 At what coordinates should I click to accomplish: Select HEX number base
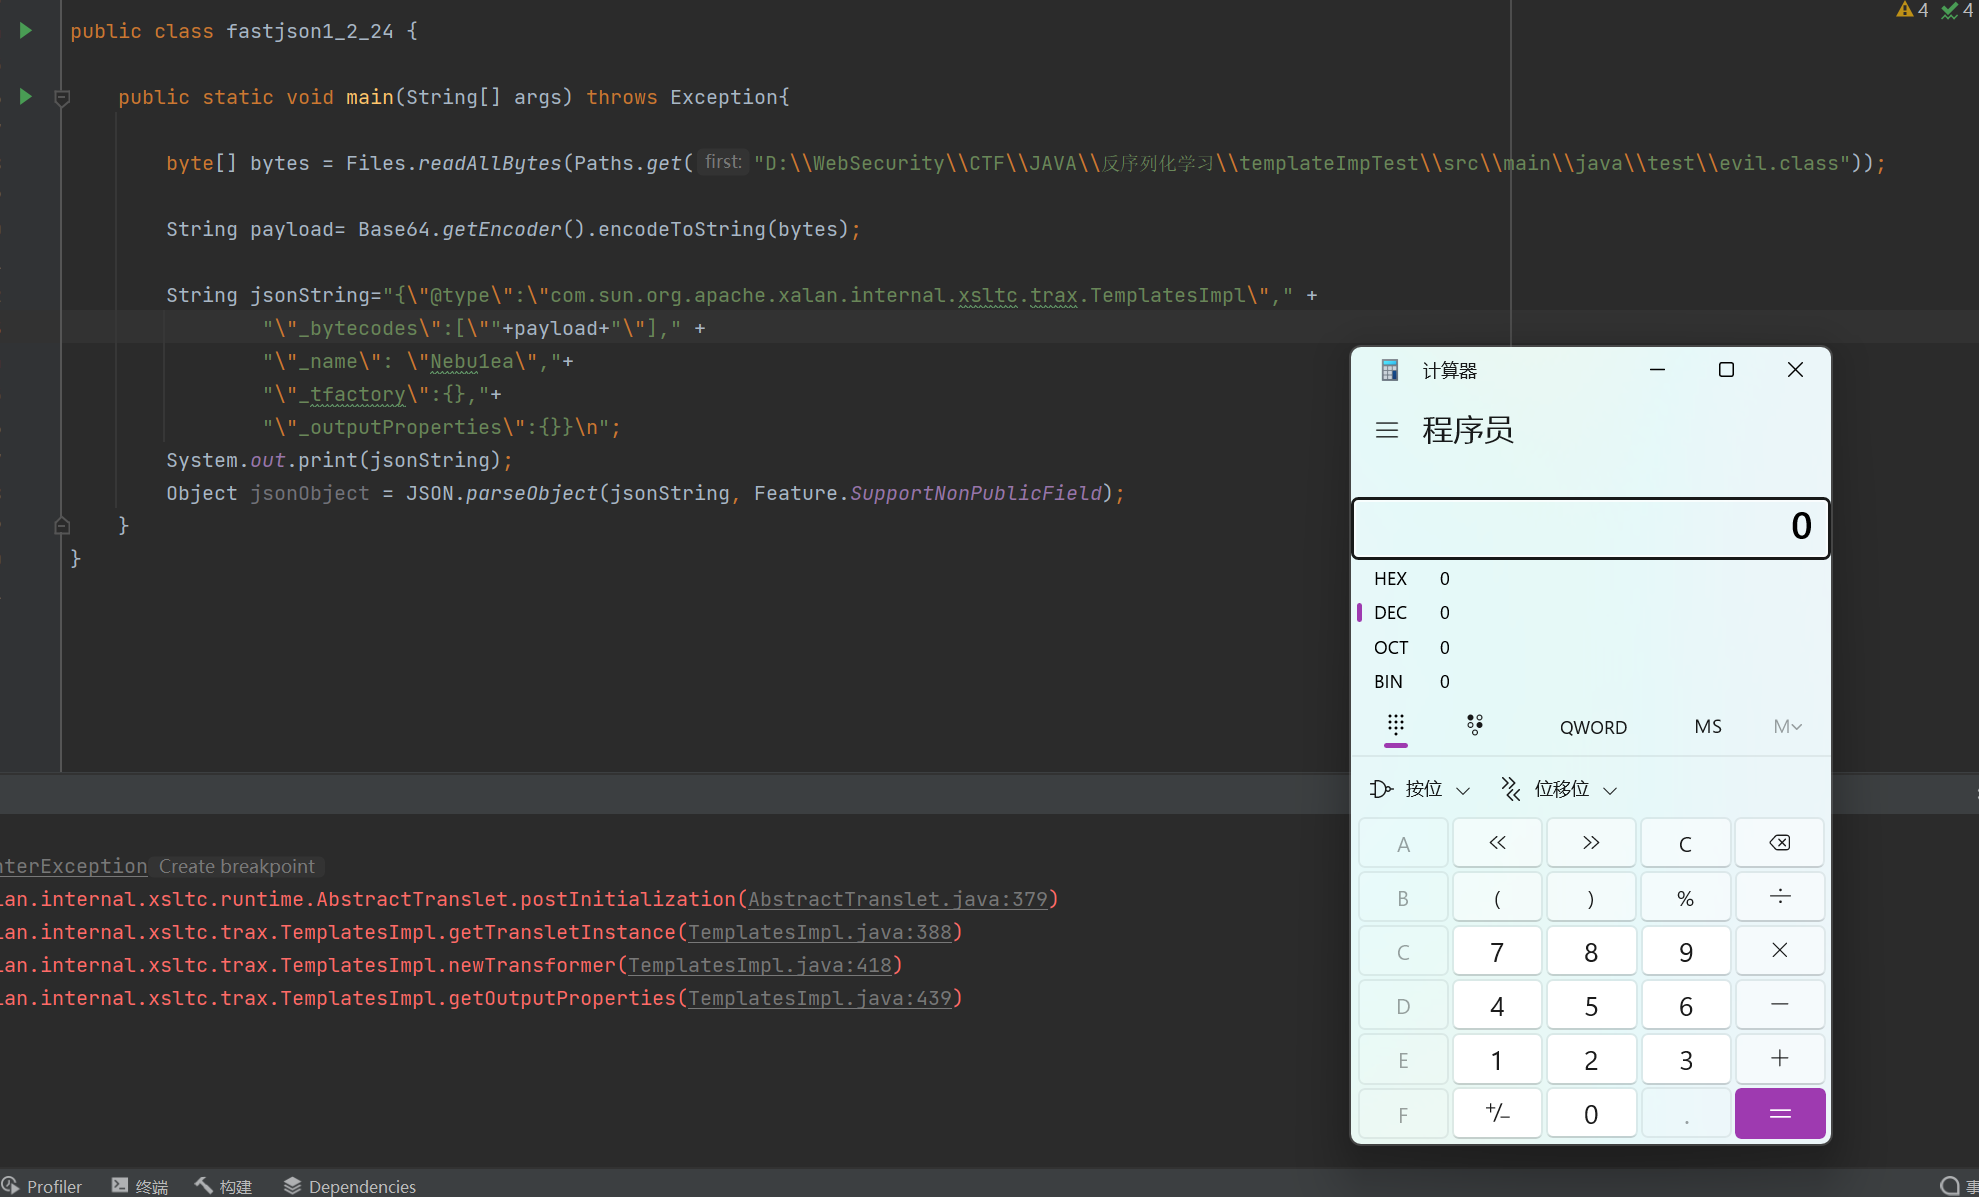click(1390, 579)
